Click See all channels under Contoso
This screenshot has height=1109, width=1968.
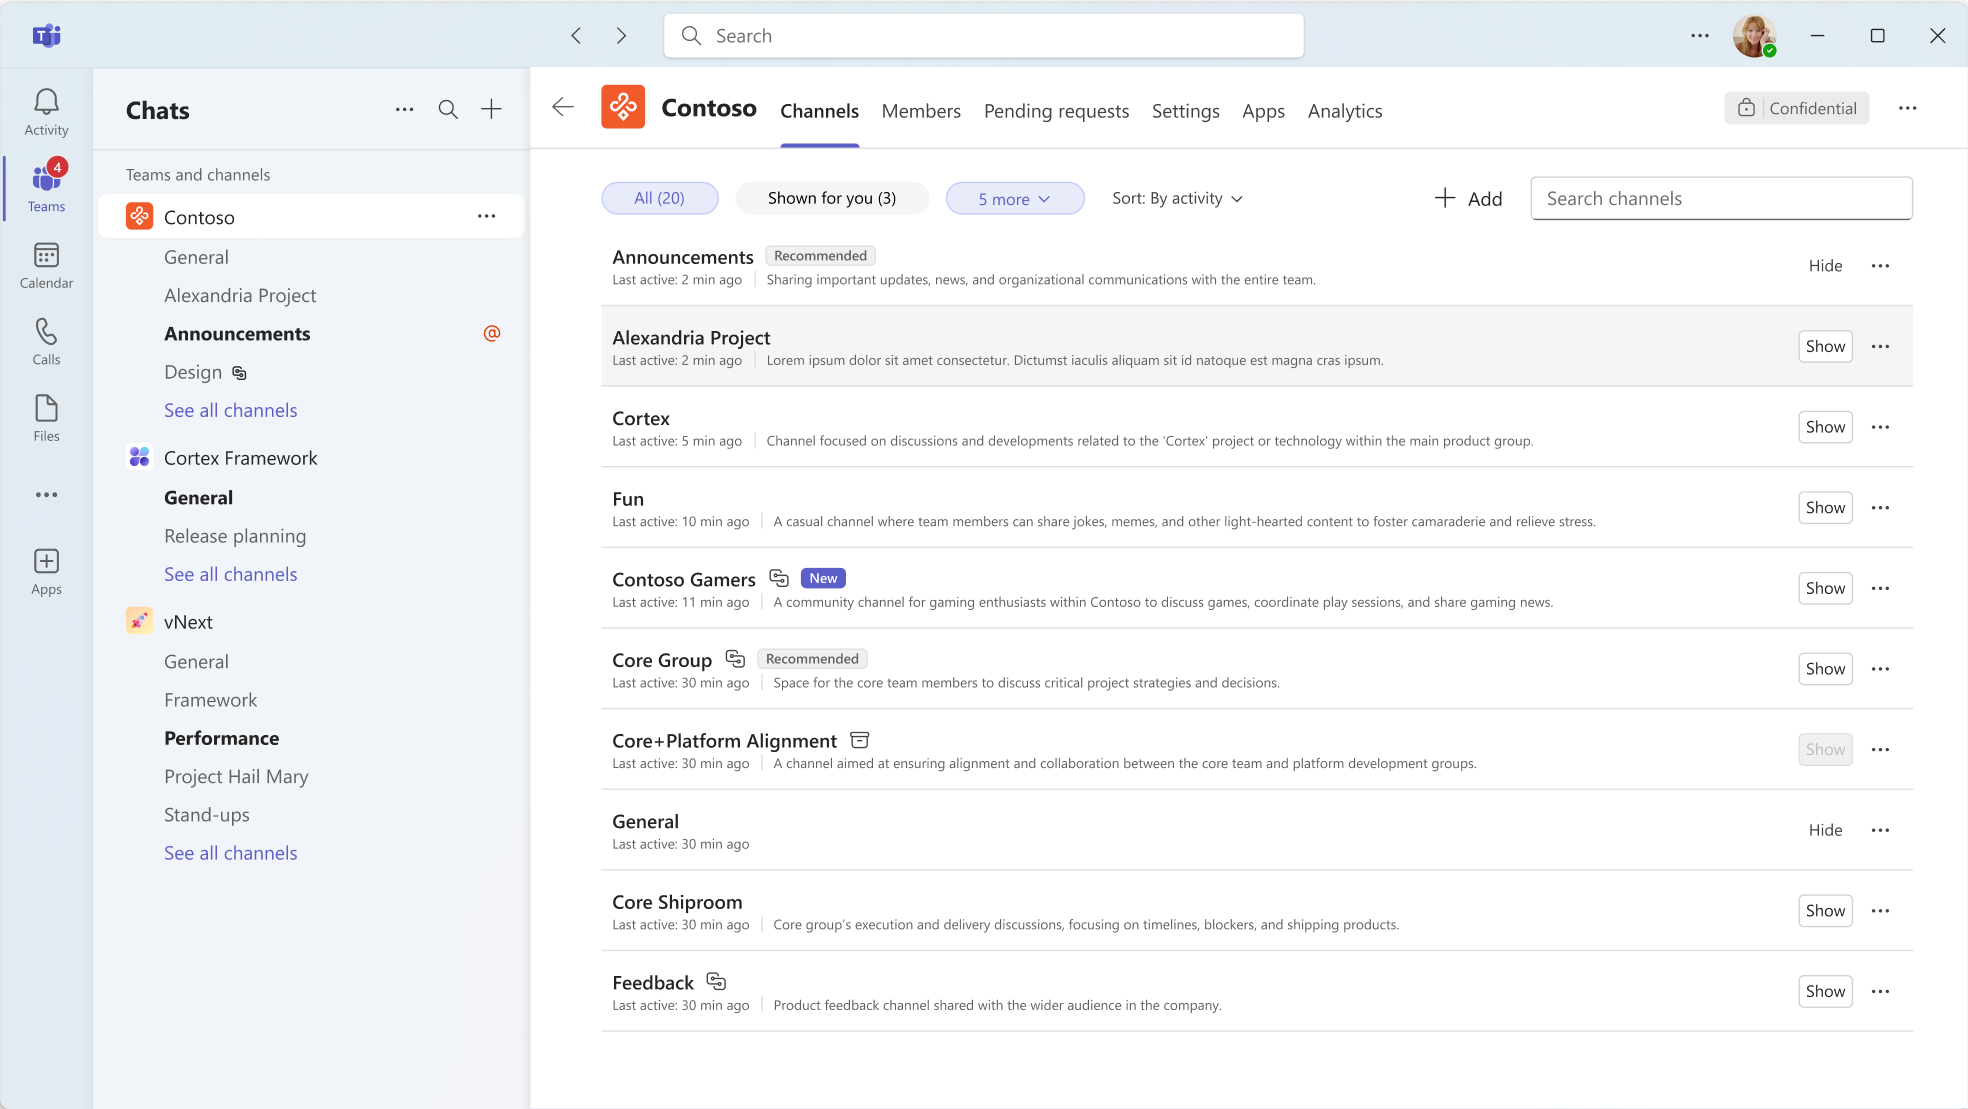(231, 410)
